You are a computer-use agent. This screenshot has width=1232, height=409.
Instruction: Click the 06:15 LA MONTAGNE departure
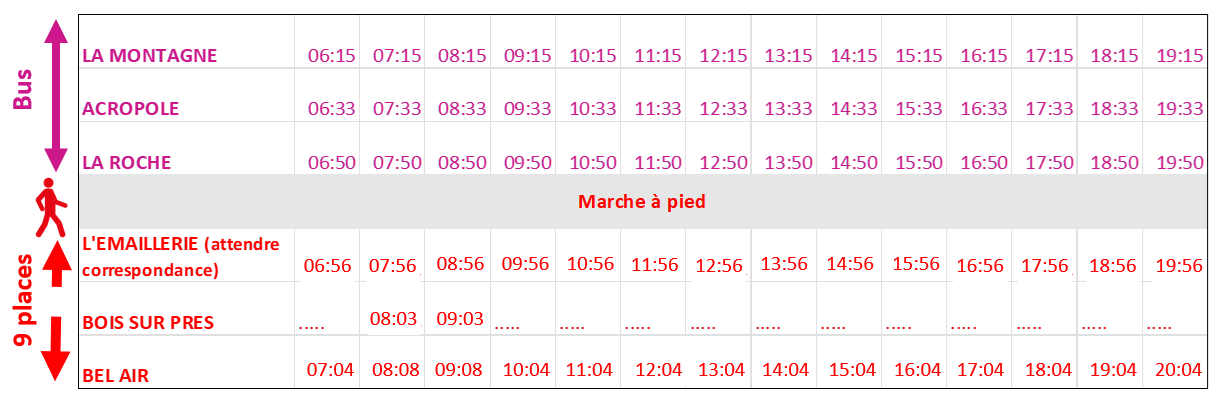point(331,56)
